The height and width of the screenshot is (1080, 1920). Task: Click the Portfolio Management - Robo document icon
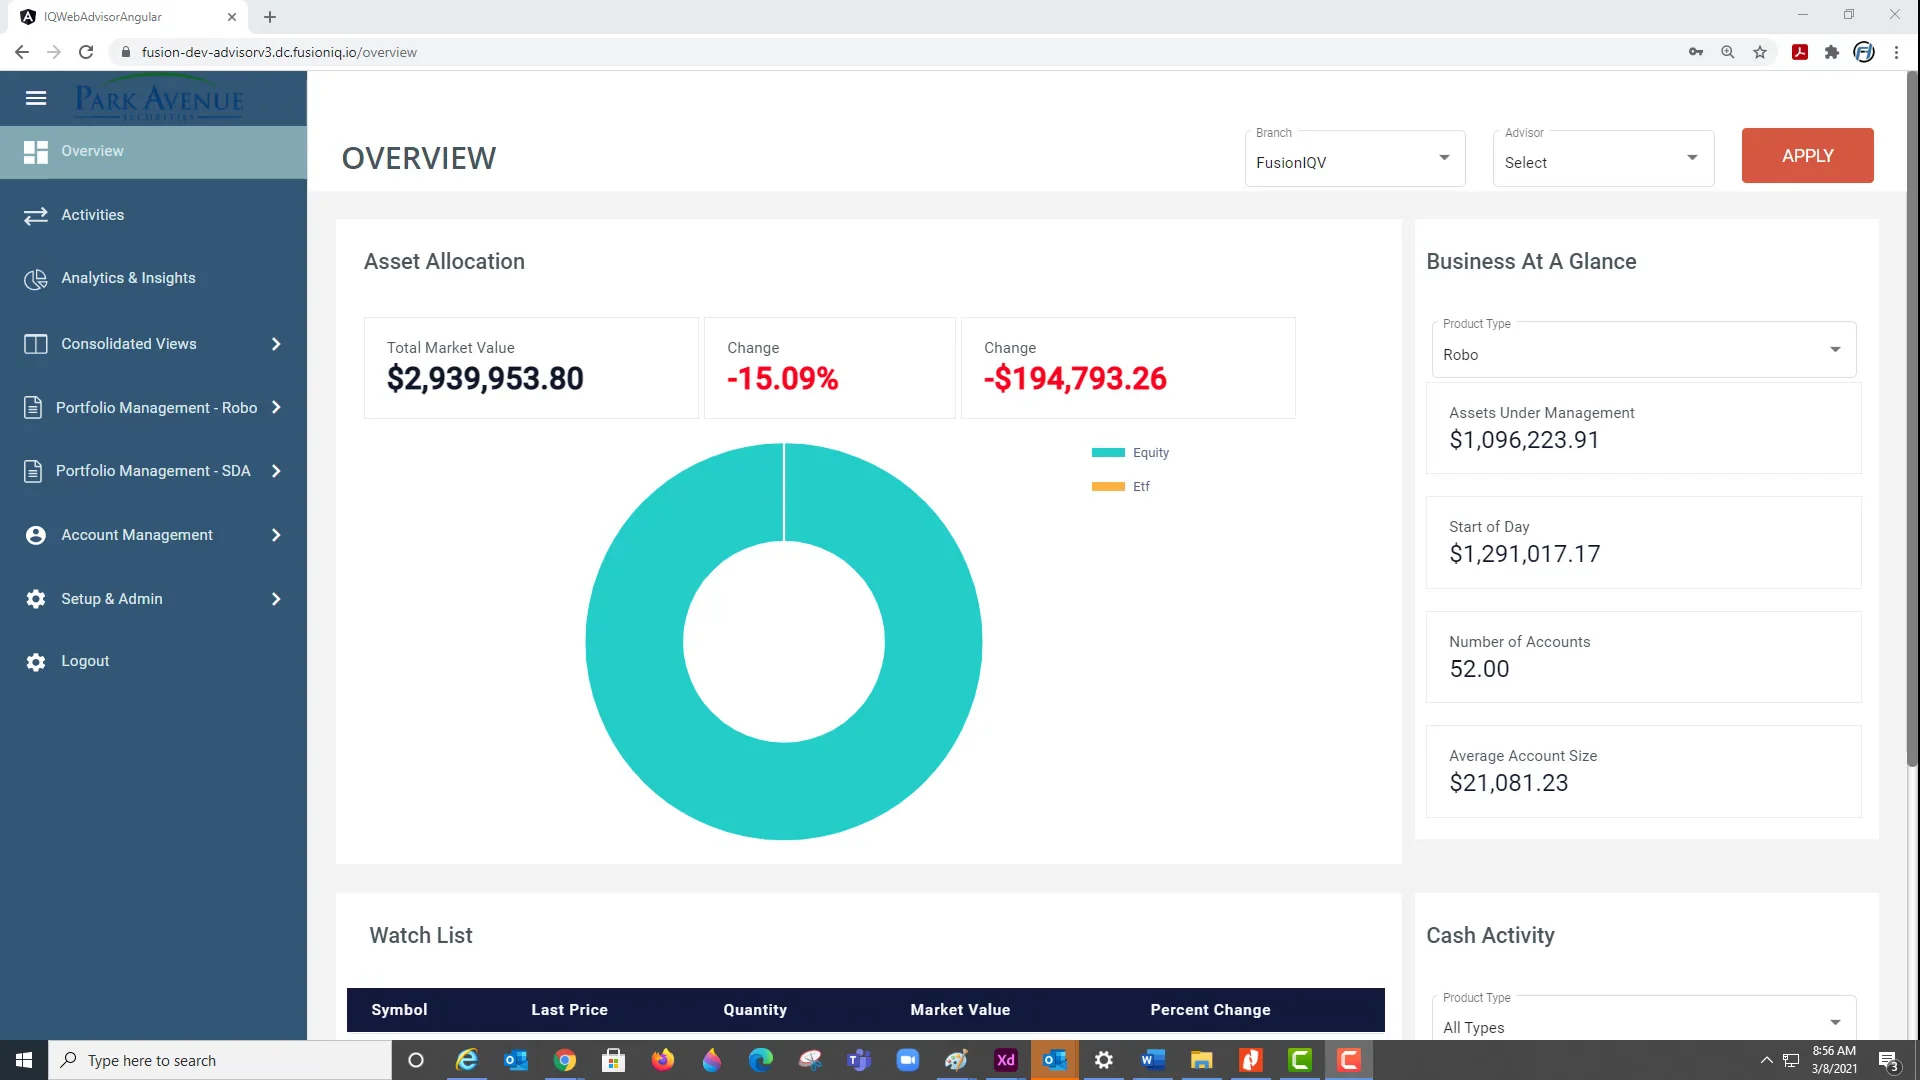click(33, 408)
